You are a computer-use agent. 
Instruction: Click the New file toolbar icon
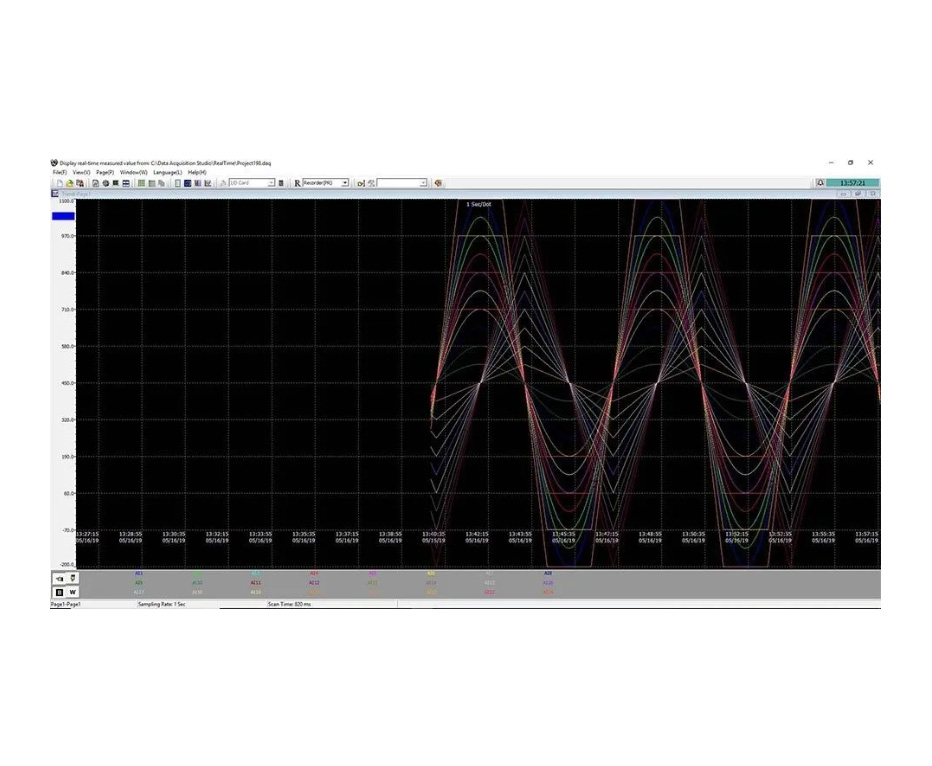(x=59, y=183)
